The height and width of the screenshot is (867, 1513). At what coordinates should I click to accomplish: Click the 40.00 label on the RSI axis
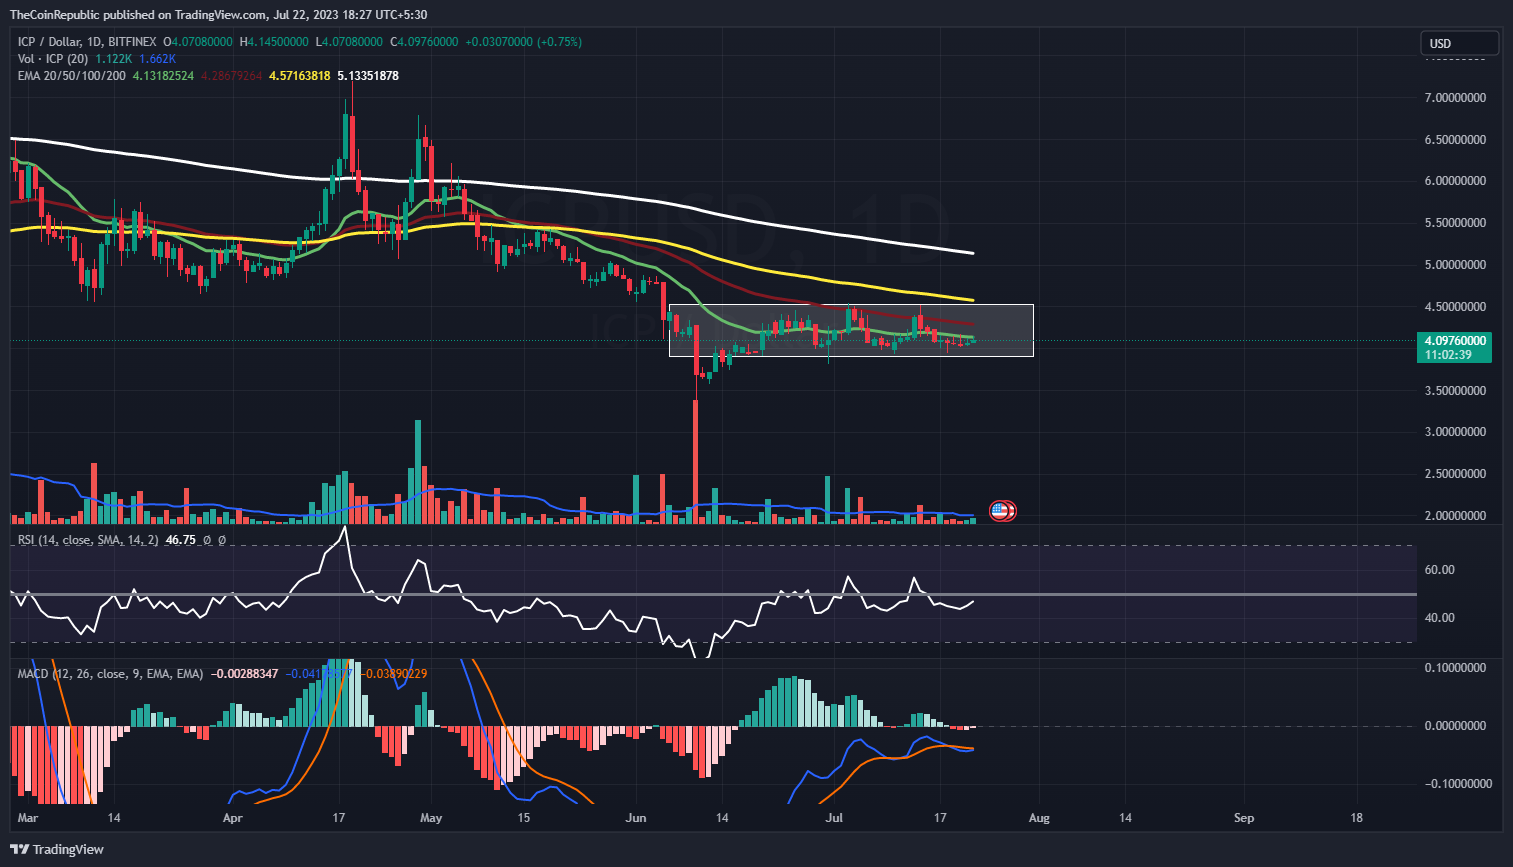click(1439, 618)
